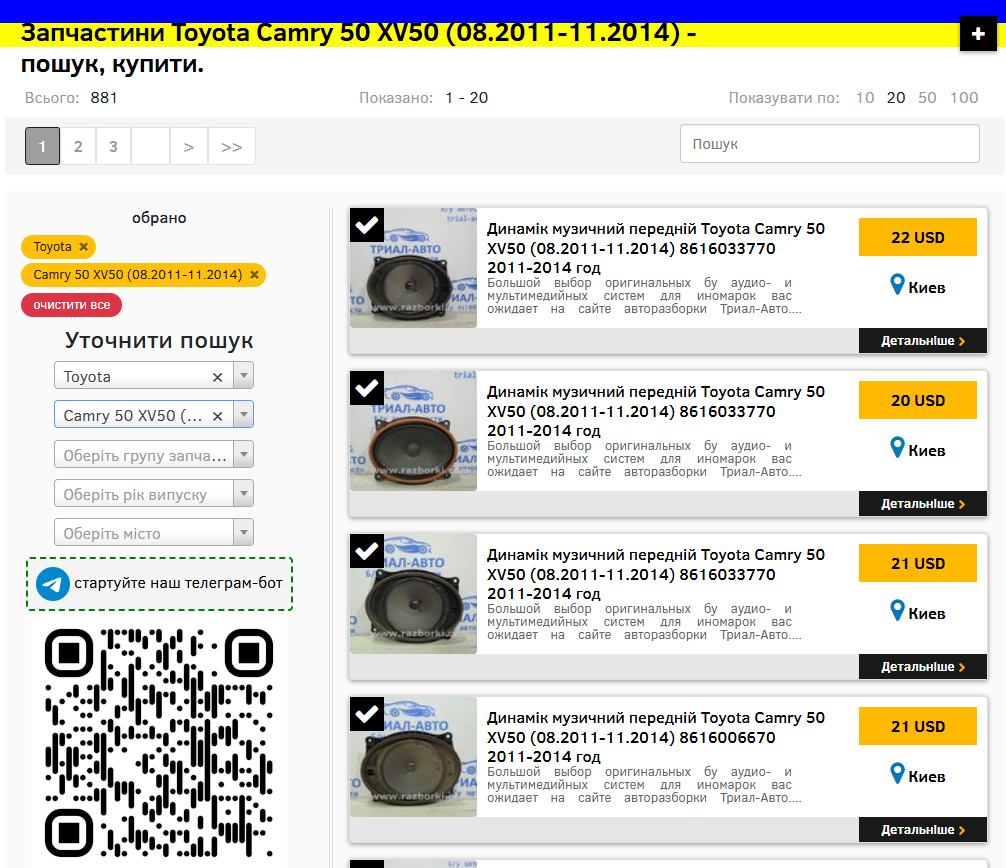Click the Telegram bot QR code
The height and width of the screenshot is (868, 1006).
point(159,743)
